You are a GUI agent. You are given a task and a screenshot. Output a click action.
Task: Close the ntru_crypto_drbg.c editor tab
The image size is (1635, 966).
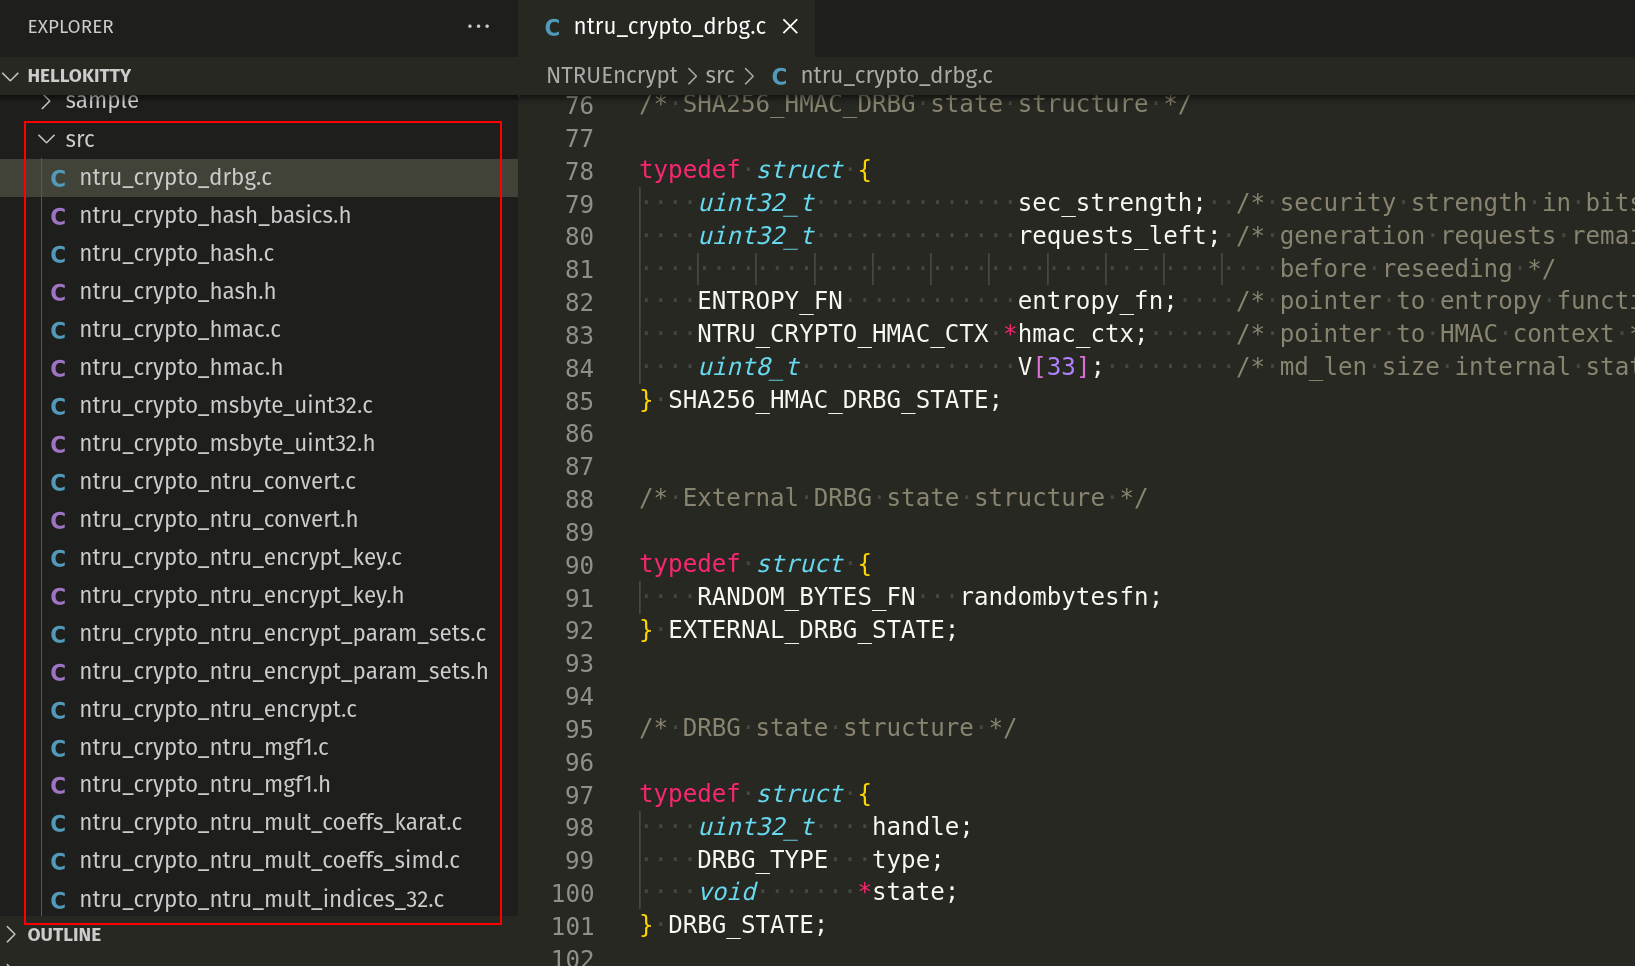tap(790, 26)
